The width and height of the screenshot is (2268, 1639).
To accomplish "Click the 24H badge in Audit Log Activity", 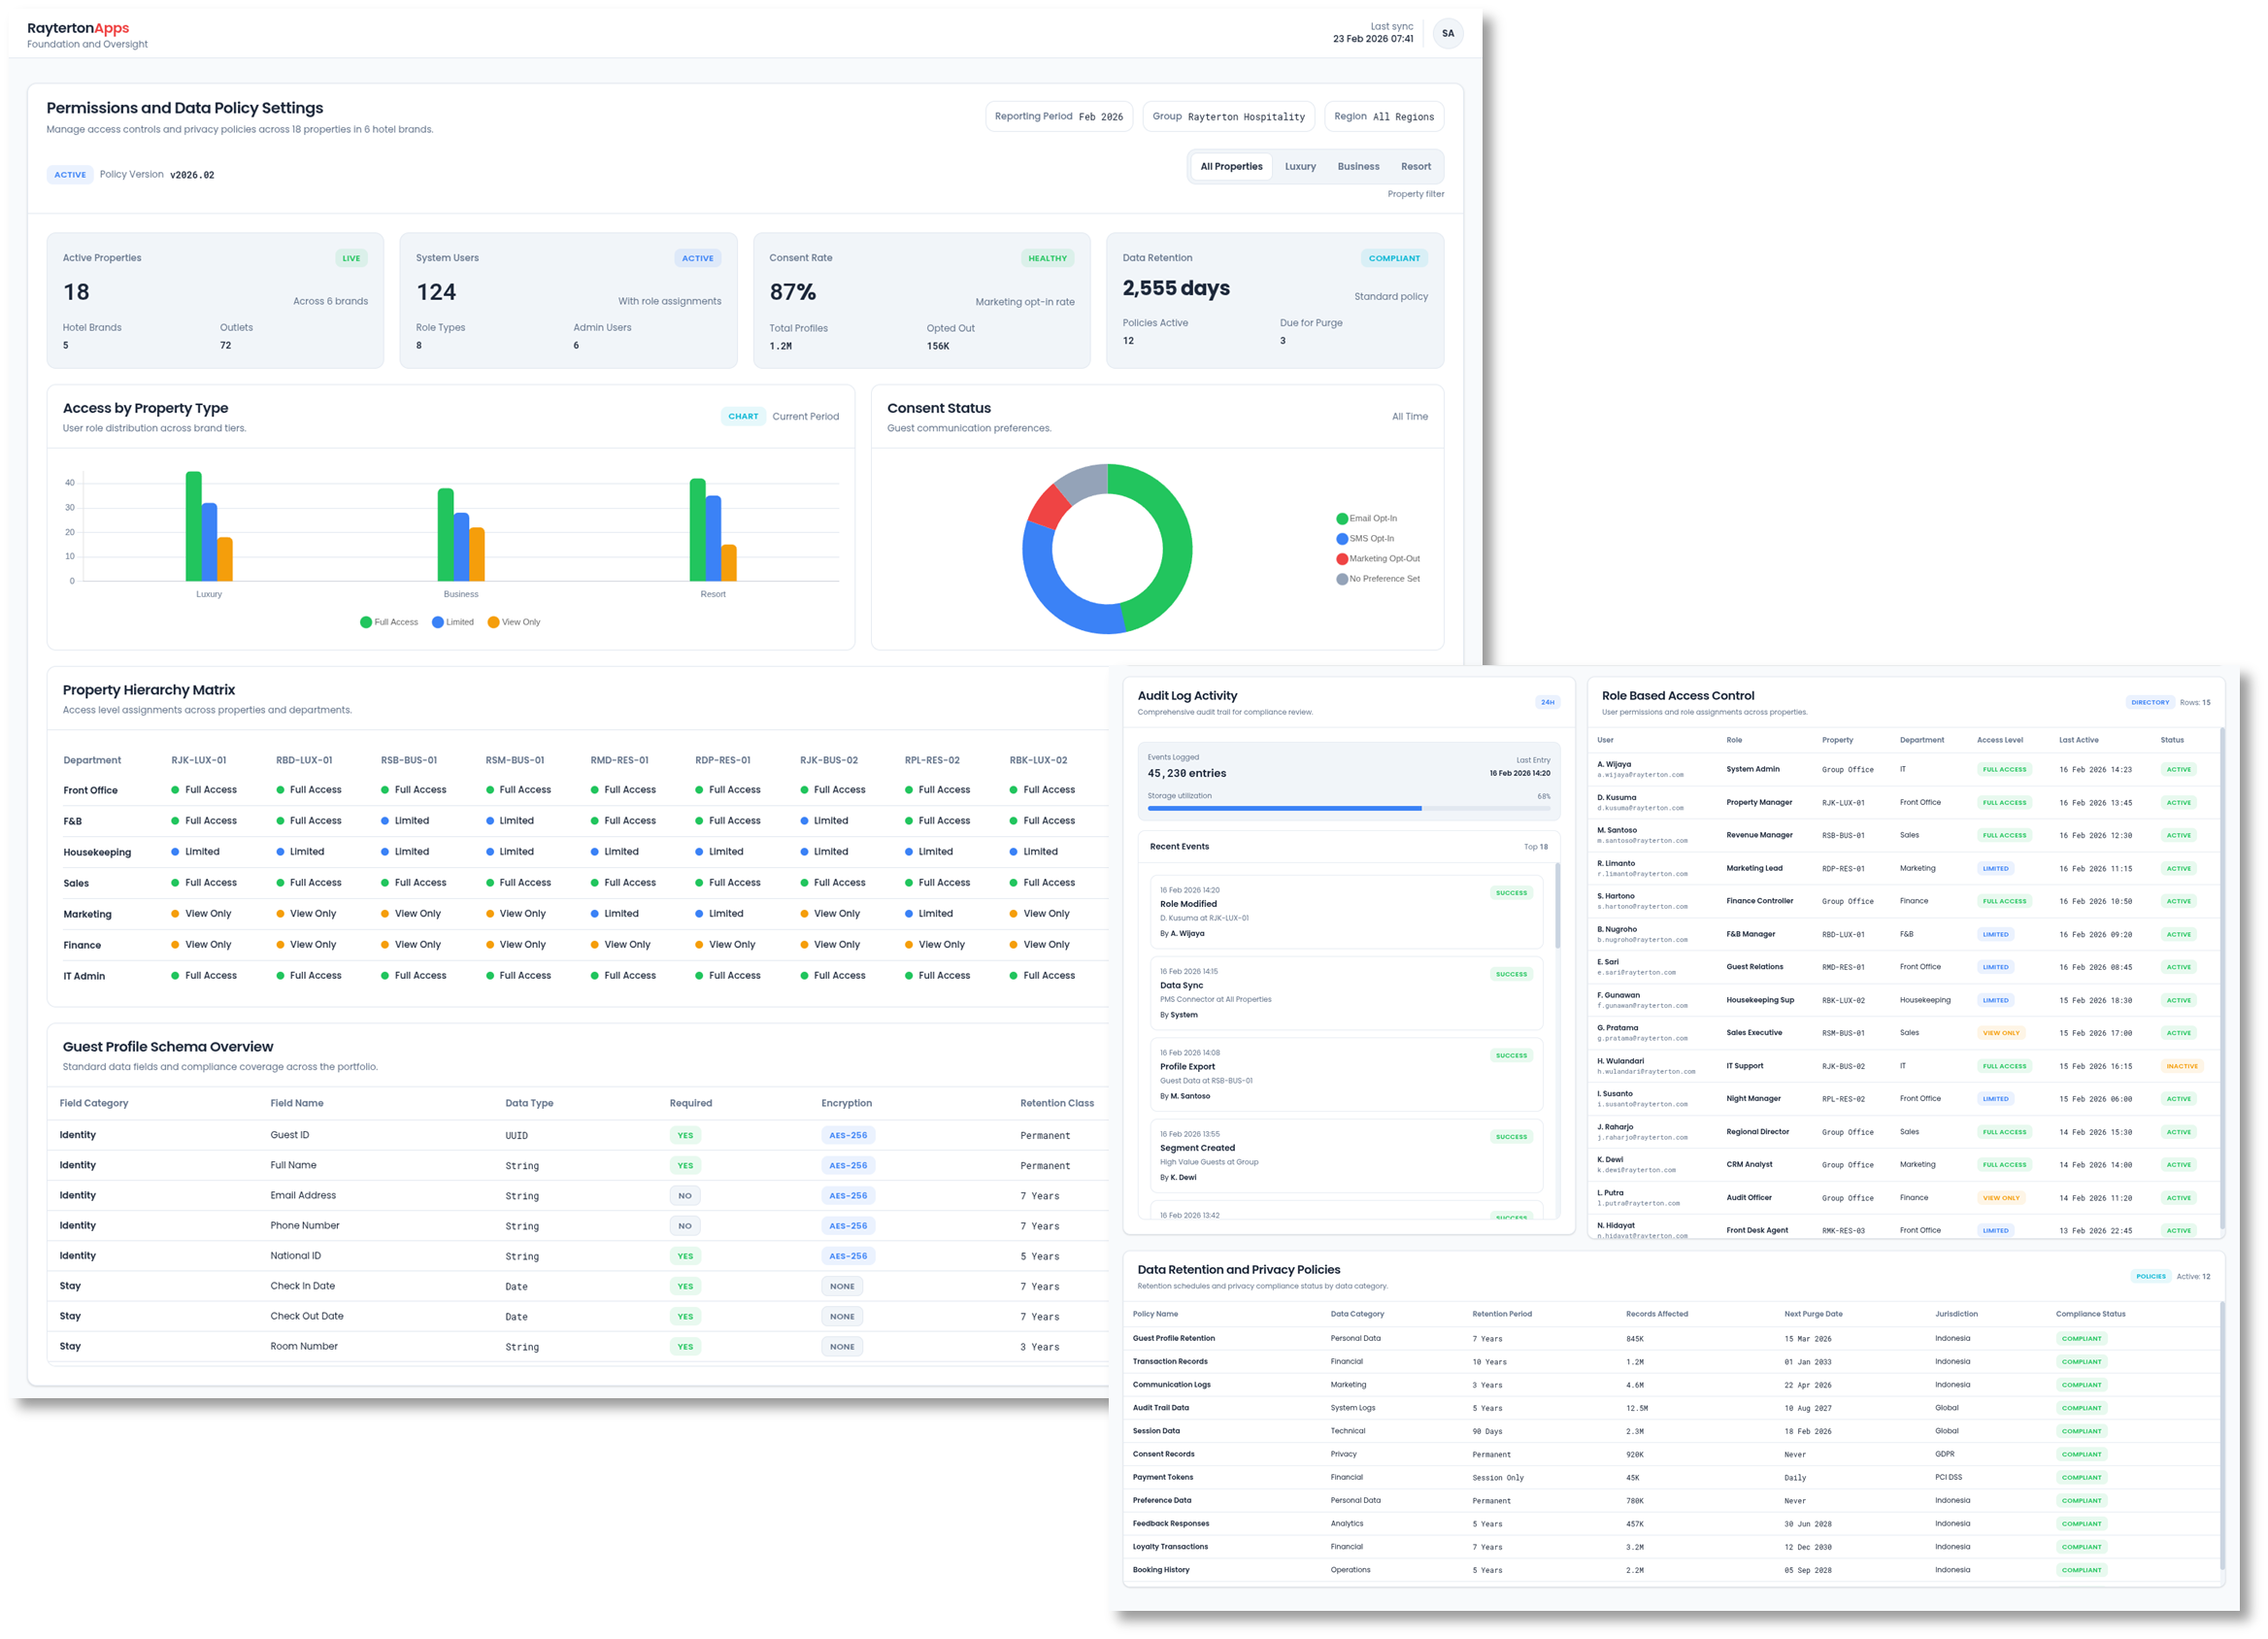I will 1546,702.
